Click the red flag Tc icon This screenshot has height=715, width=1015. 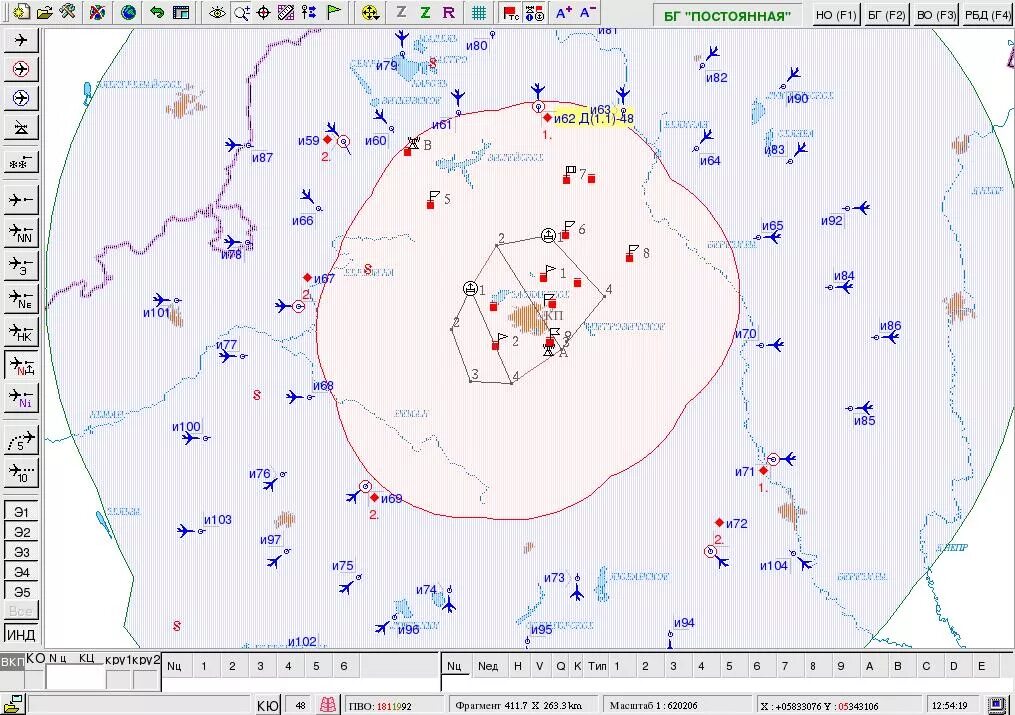coord(511,12)
